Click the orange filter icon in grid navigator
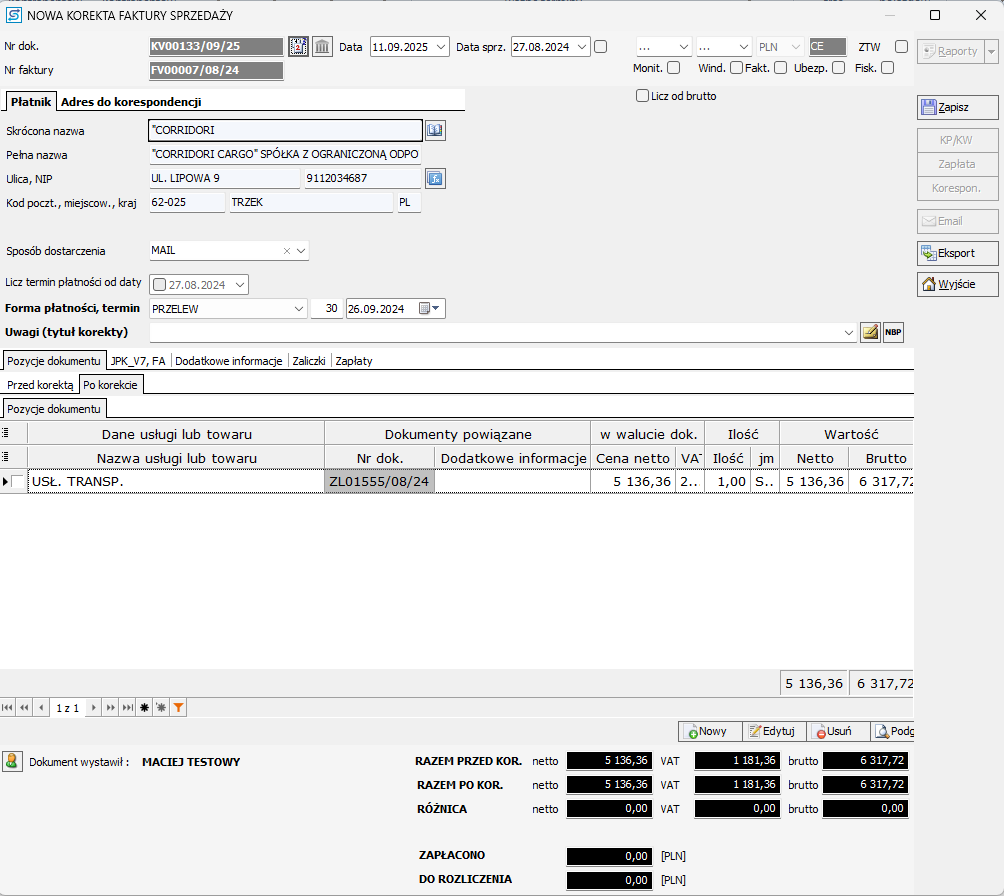 (178, 708)
